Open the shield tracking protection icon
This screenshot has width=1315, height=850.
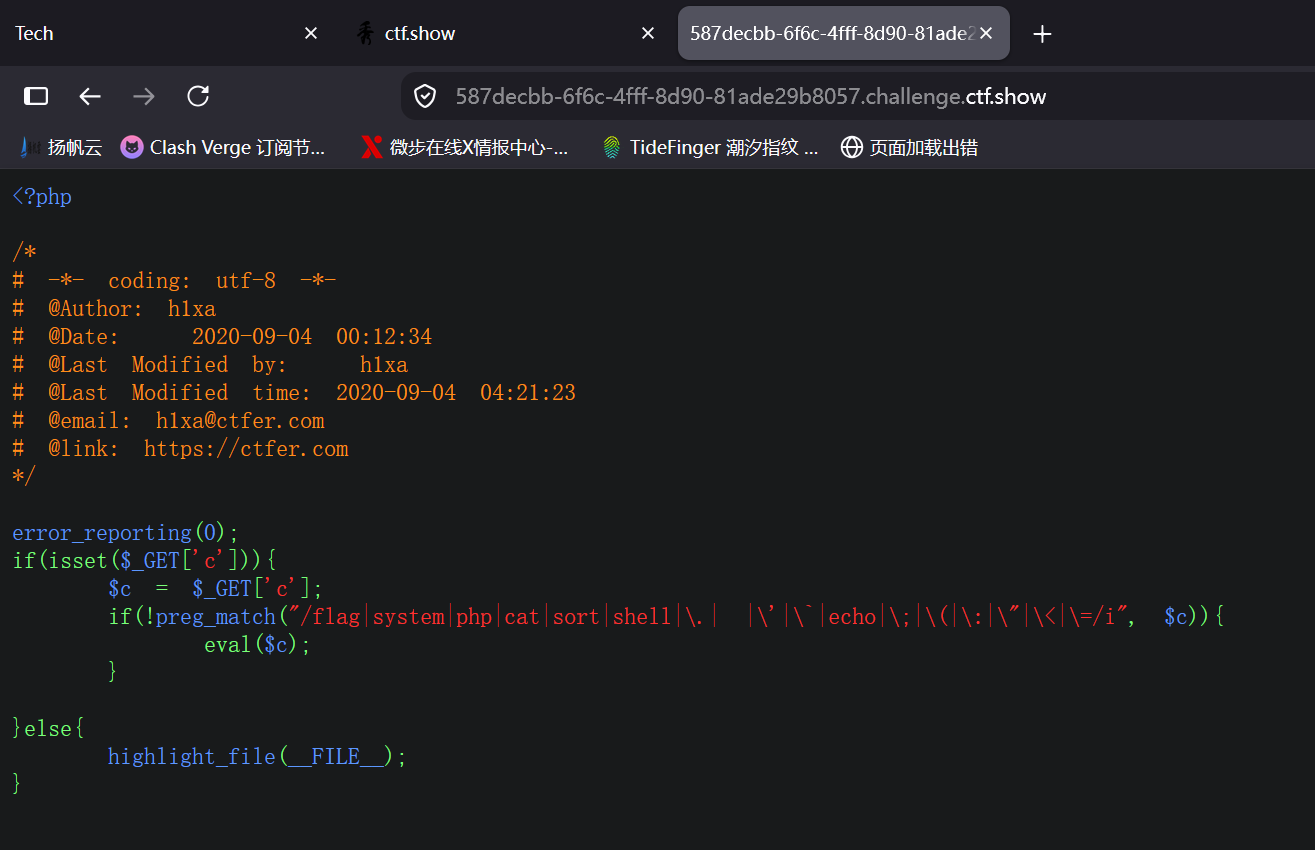[x=425, y=96]
